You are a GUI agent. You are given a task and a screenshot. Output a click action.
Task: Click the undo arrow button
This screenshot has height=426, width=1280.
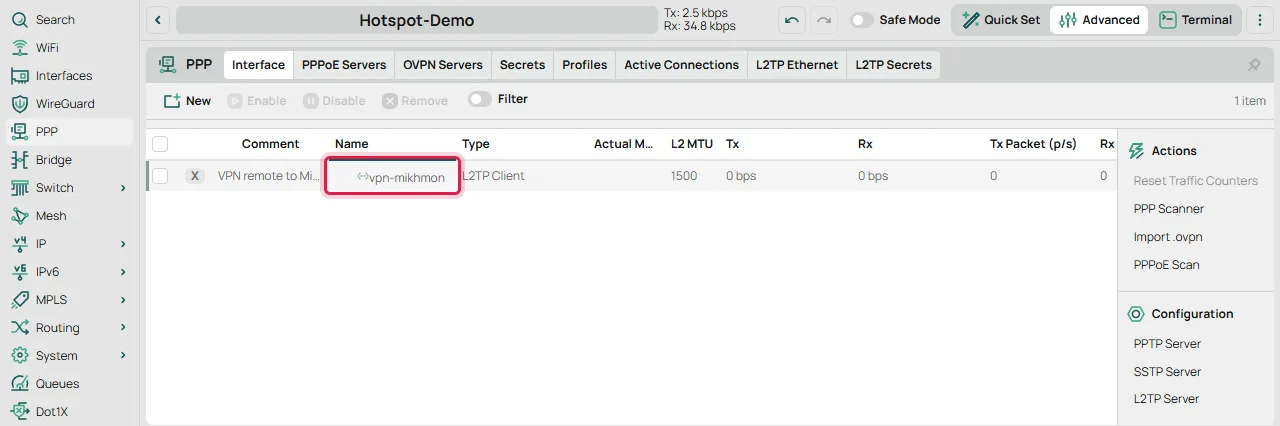coord(792,20)
